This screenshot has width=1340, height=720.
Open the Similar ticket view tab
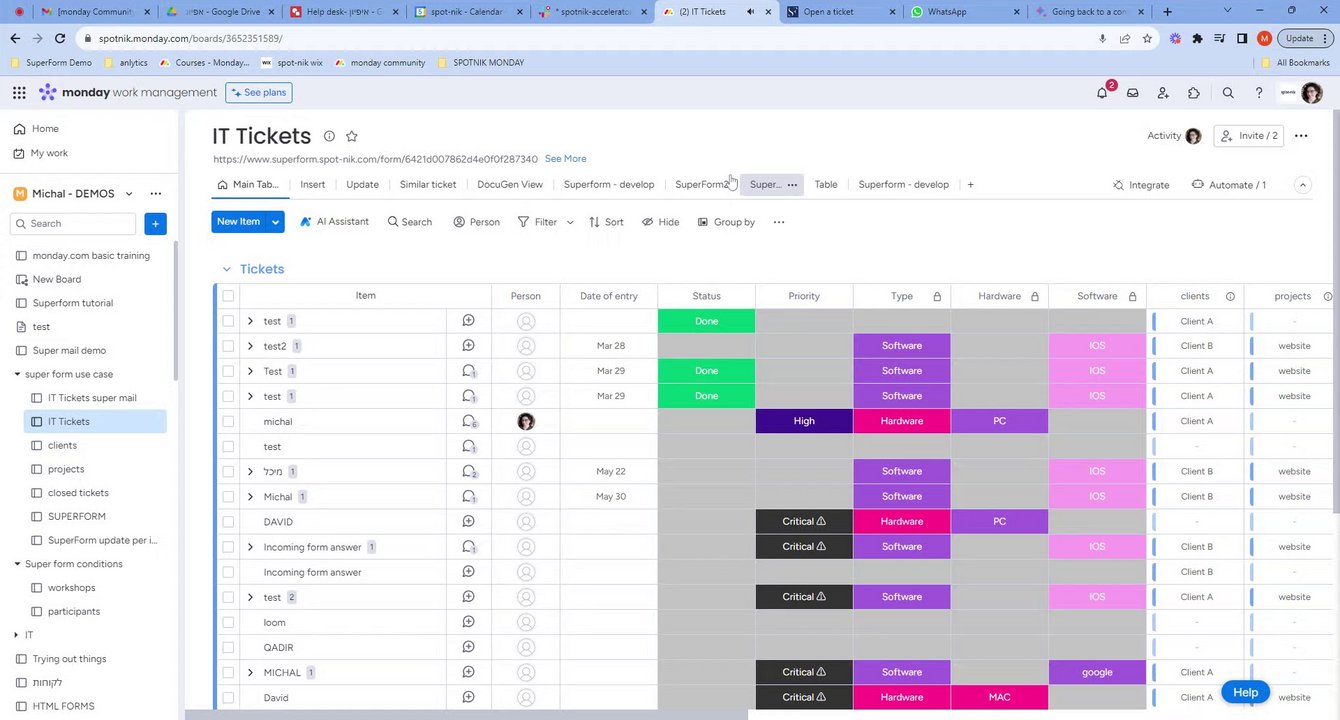(x=428, y=185)
